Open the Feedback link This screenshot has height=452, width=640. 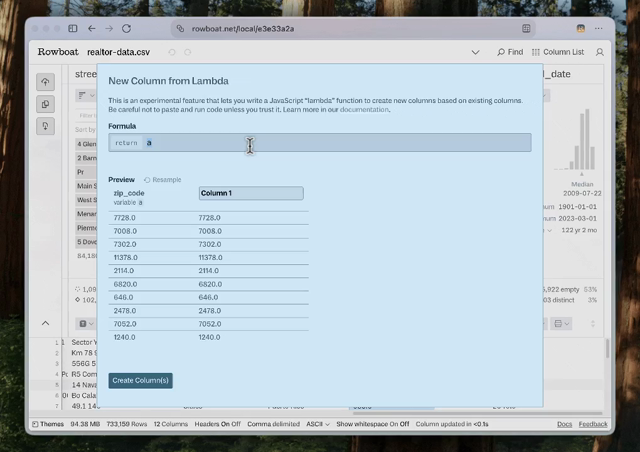pyautogui.click(x=593, y=424)
